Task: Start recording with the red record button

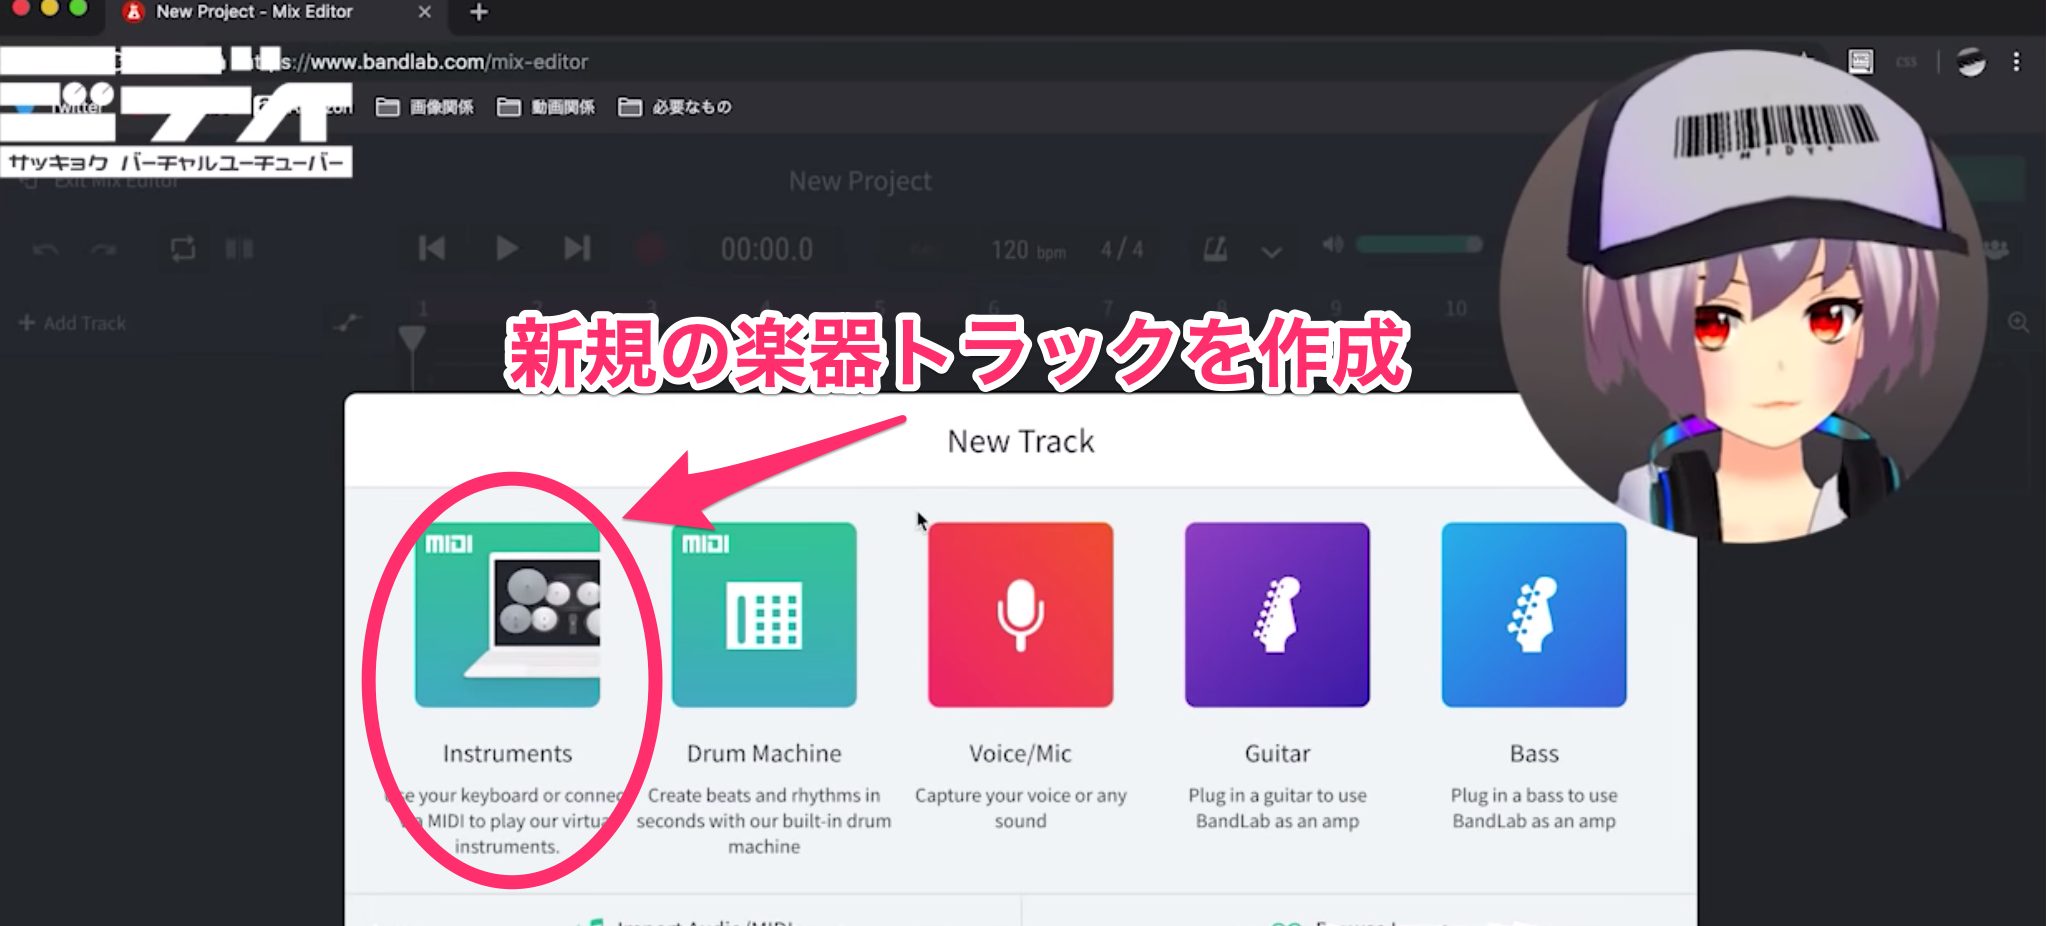Action: point(649,248)
